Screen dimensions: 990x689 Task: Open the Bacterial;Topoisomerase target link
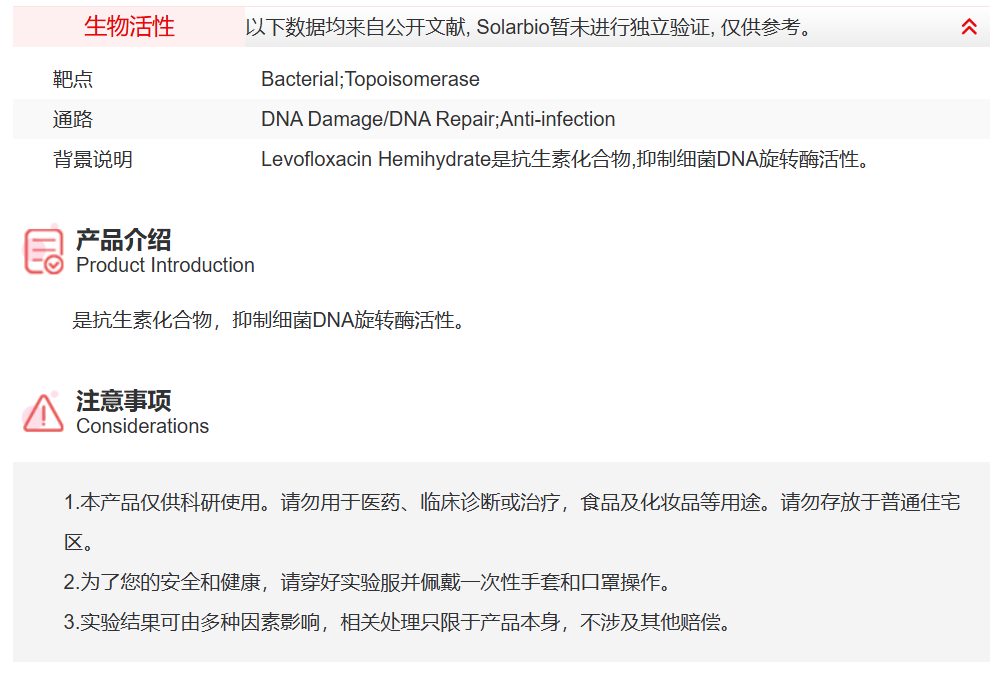pyautogui.click(x=370, y=79)
